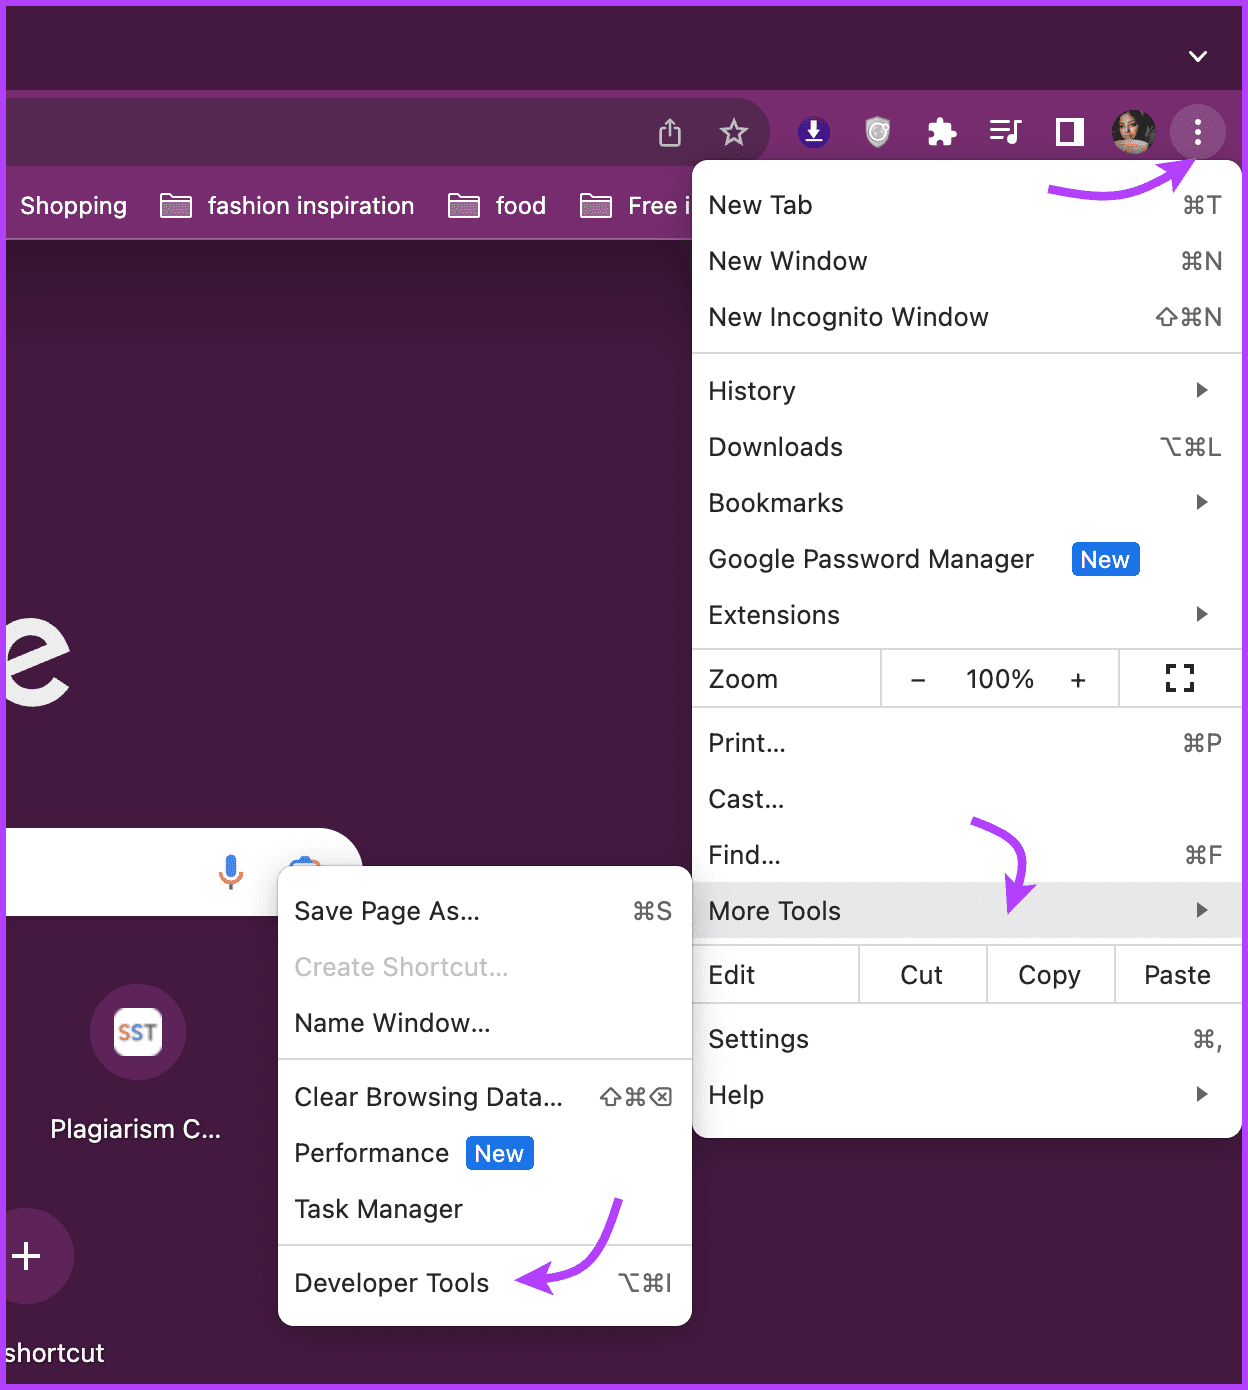This screenshot has width=1248, height=1390.
Task: Click the profile avatar picture
Action: pos(1133,131)
